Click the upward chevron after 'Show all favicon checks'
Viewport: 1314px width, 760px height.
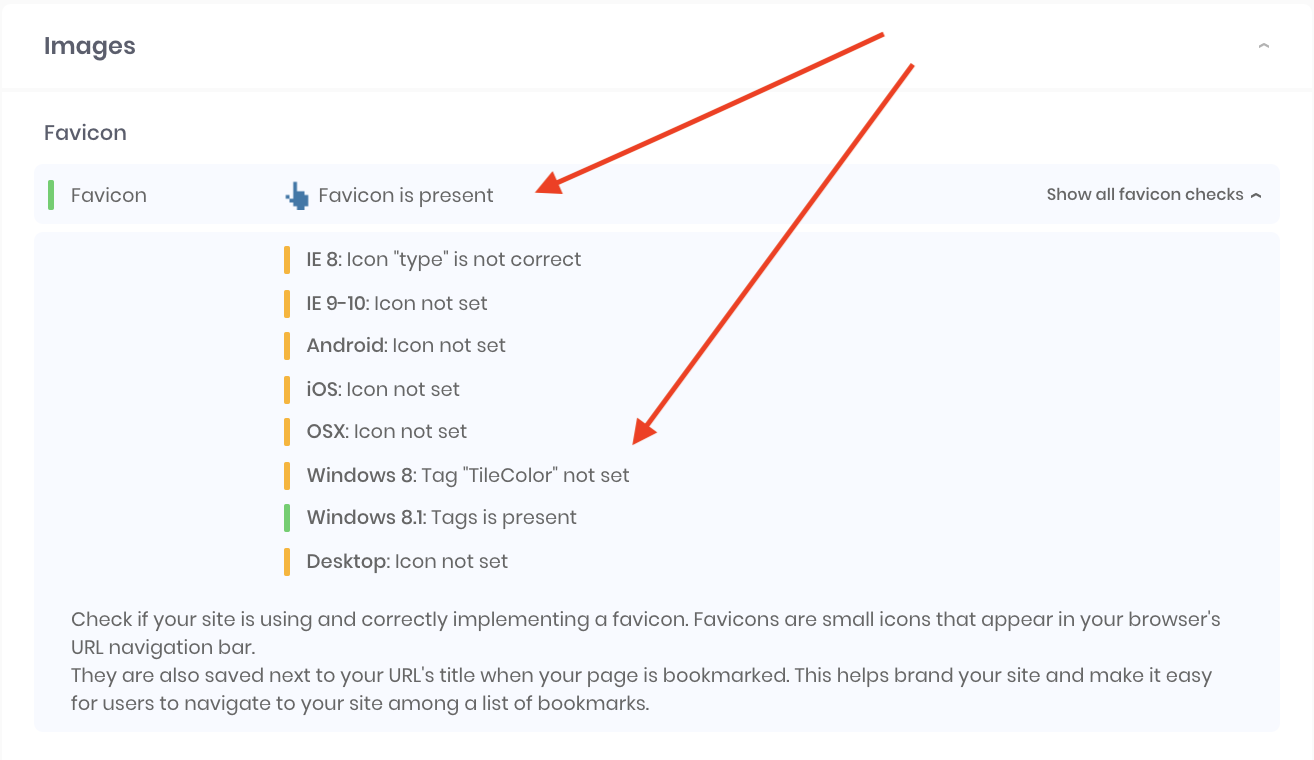[x=1257, y=194]
